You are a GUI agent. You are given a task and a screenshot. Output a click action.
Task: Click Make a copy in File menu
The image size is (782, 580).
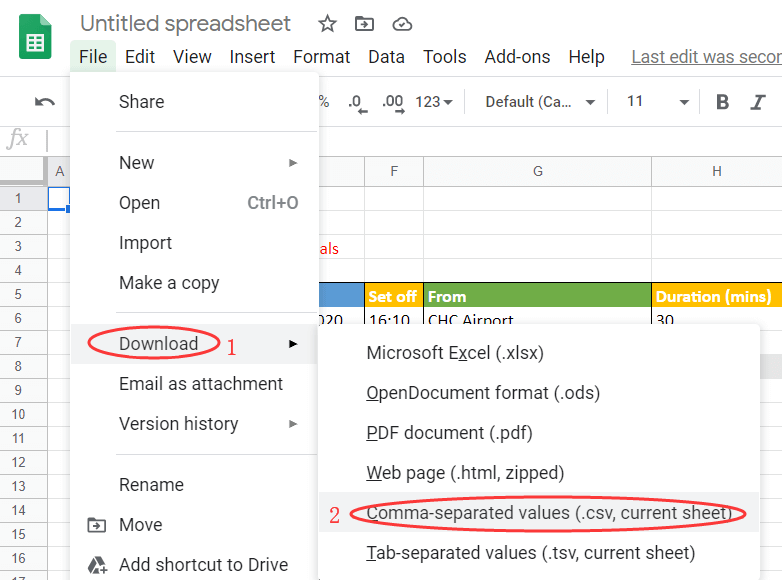pyautogui.click(x=169, y=283)
